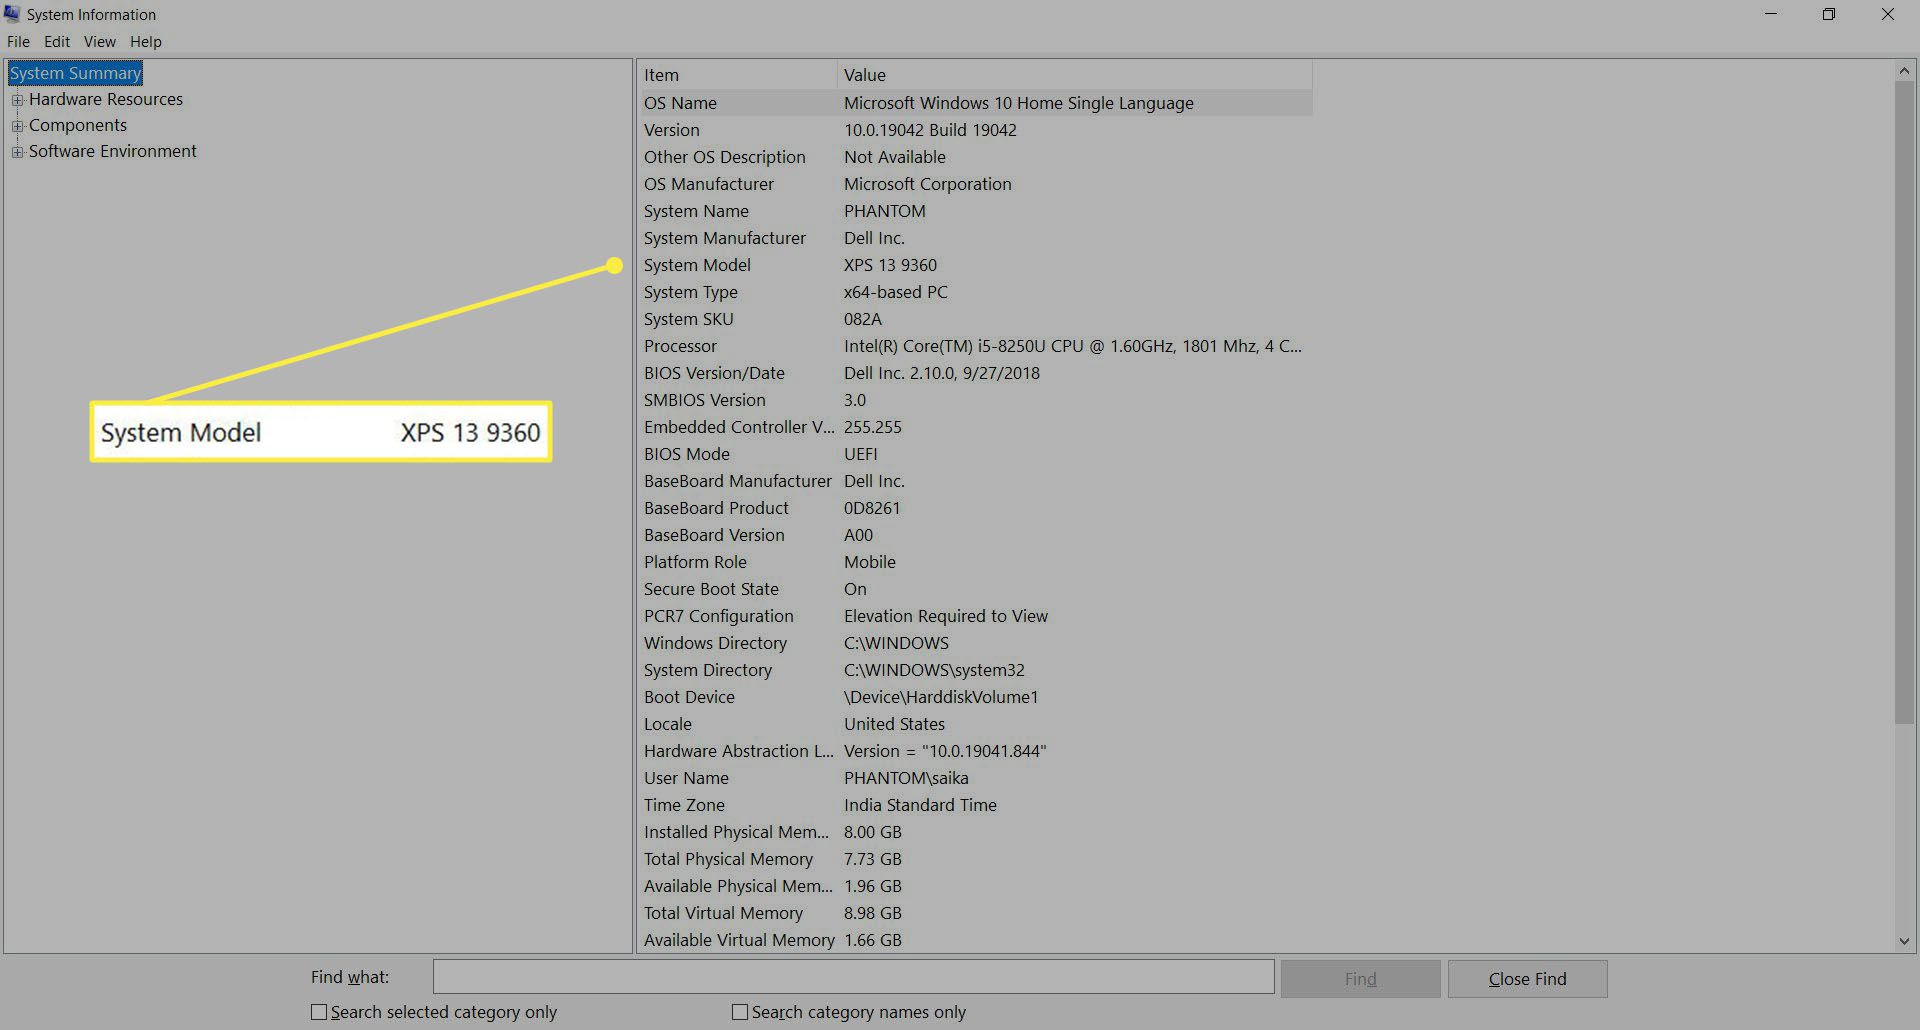Select the System Directory row

tap(975, 670)
